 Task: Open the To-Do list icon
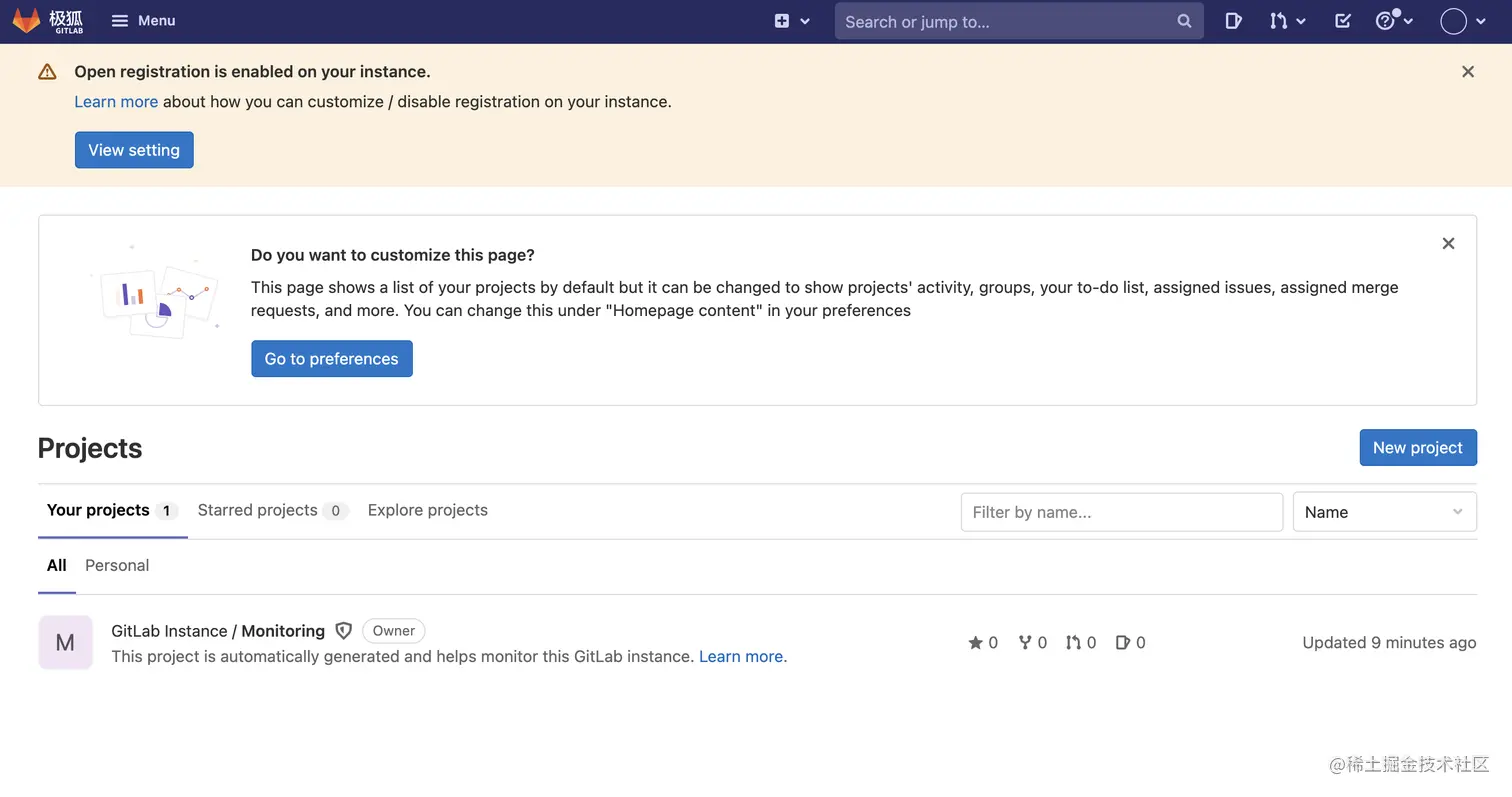click(1343, 21)
